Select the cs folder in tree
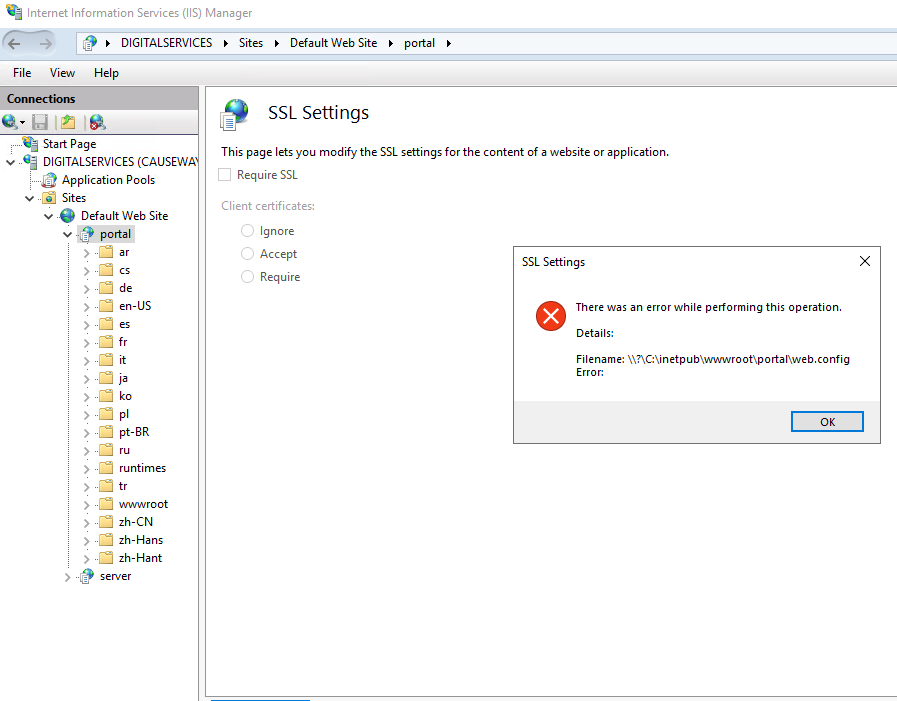897x701 pixels. [x=124, y=270]
